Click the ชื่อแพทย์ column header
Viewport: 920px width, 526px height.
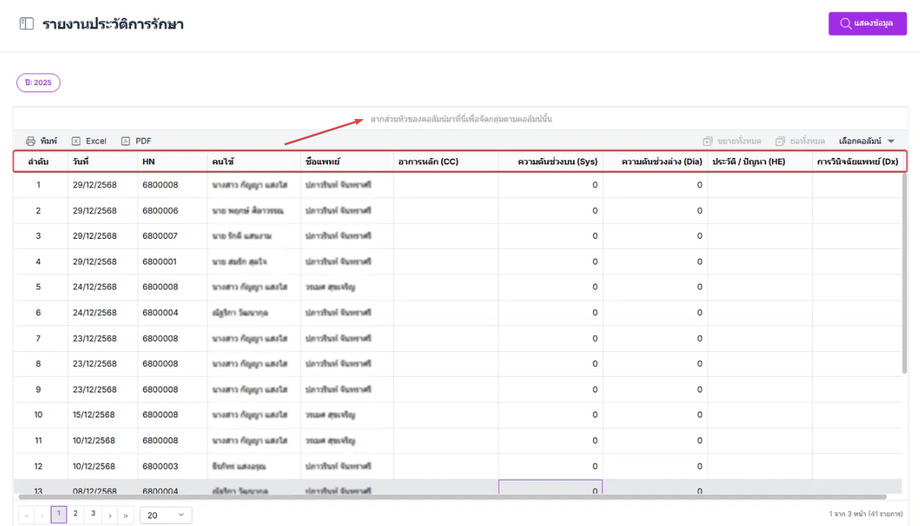coord(324,161)
